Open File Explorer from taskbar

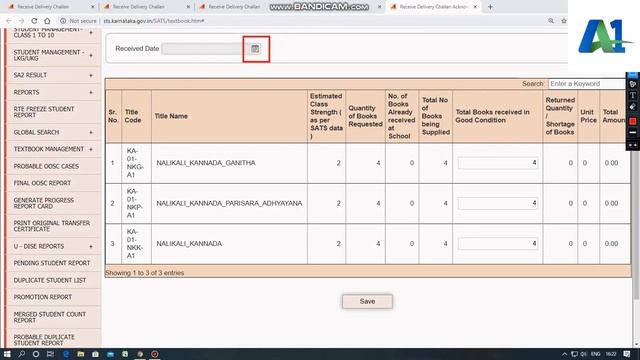(80, 354)
